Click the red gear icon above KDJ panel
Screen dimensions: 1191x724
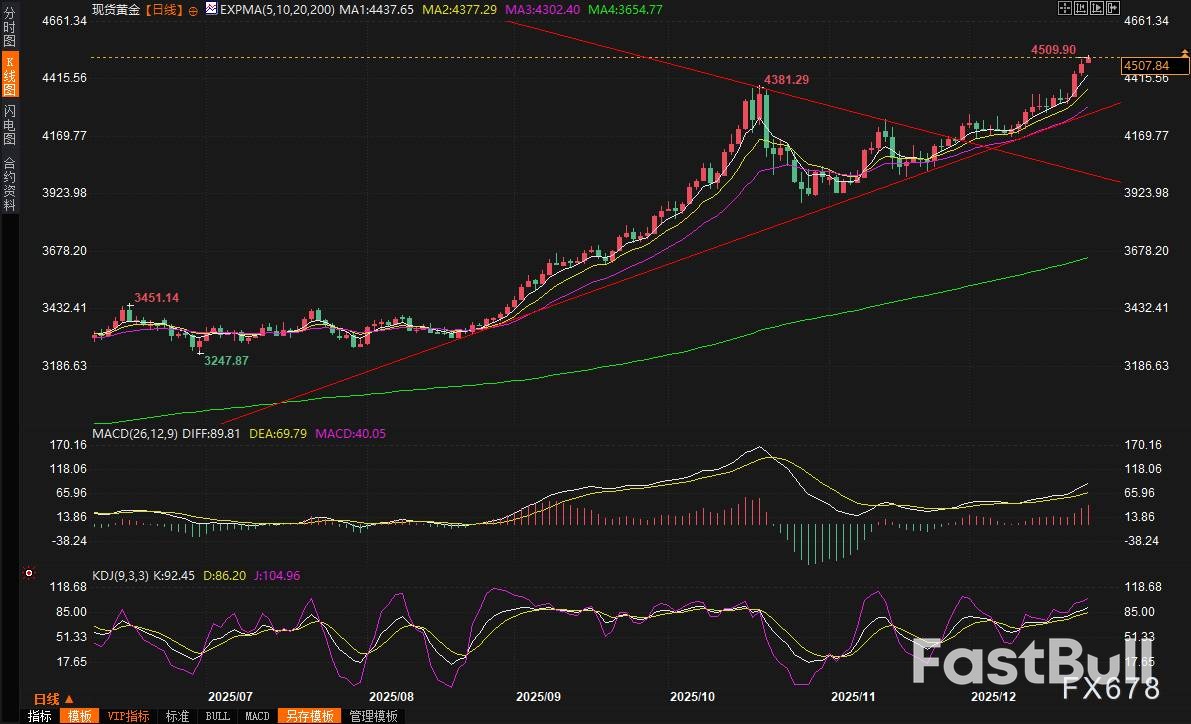click(29, 574)
